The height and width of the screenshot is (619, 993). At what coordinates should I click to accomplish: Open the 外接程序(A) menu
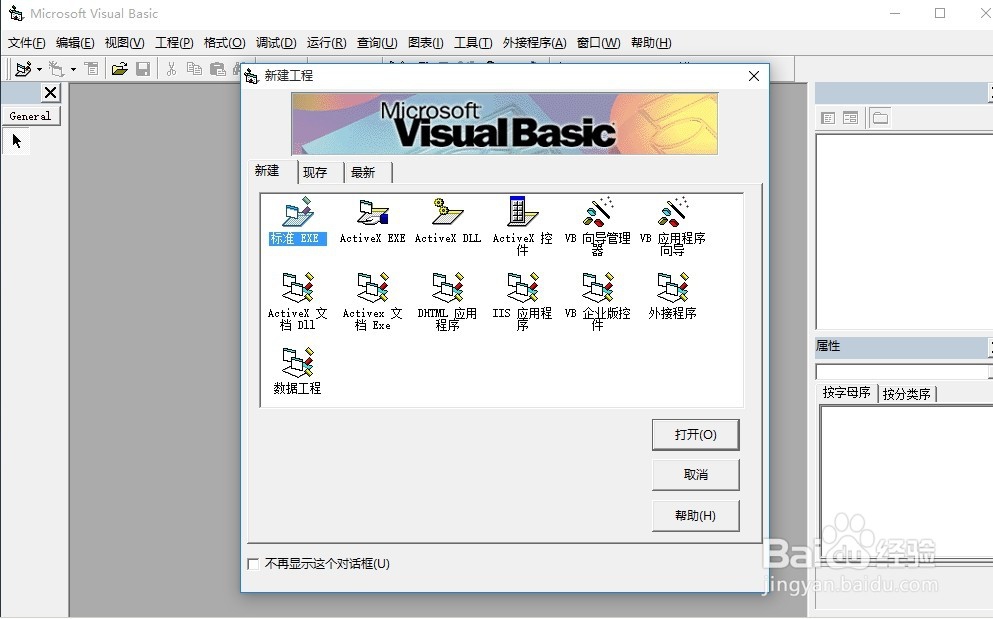[534, 42]
